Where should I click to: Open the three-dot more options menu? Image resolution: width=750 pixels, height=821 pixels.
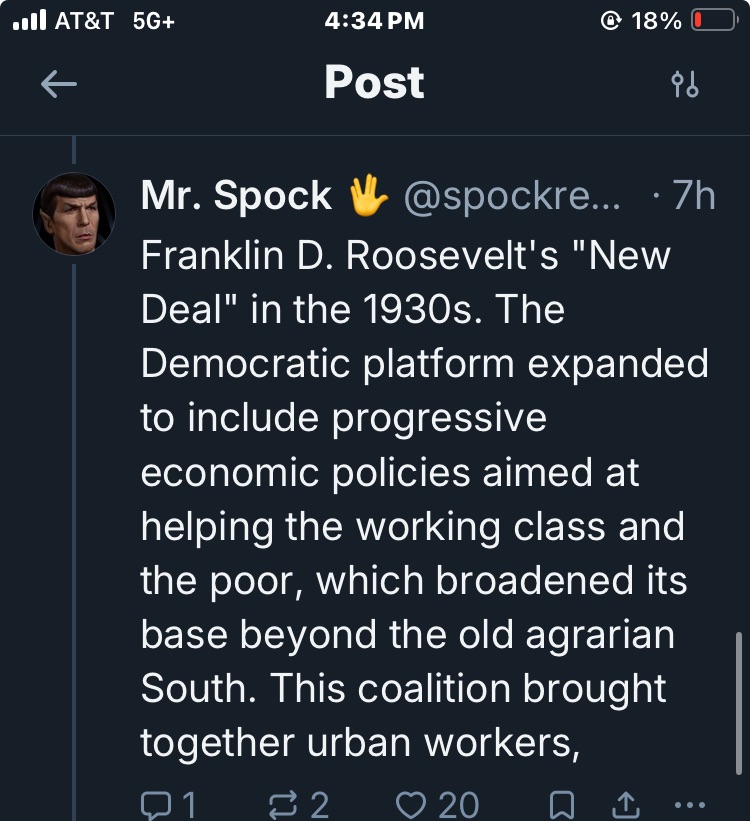click(x=691, y=804)
